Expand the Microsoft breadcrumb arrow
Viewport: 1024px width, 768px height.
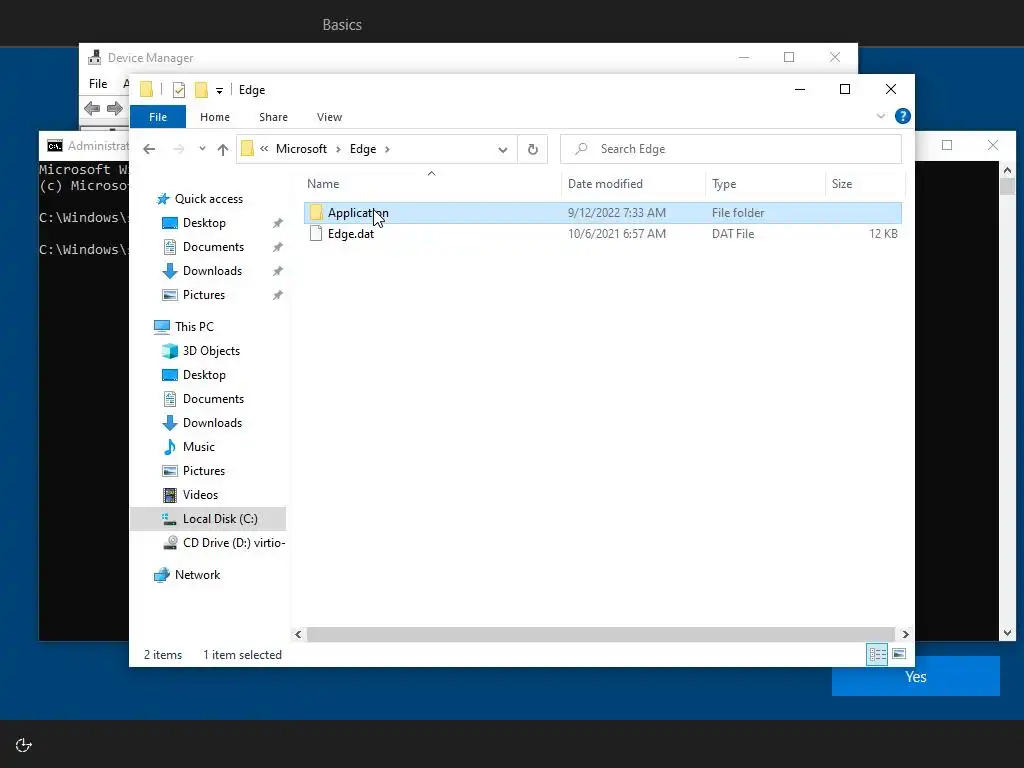338,149
